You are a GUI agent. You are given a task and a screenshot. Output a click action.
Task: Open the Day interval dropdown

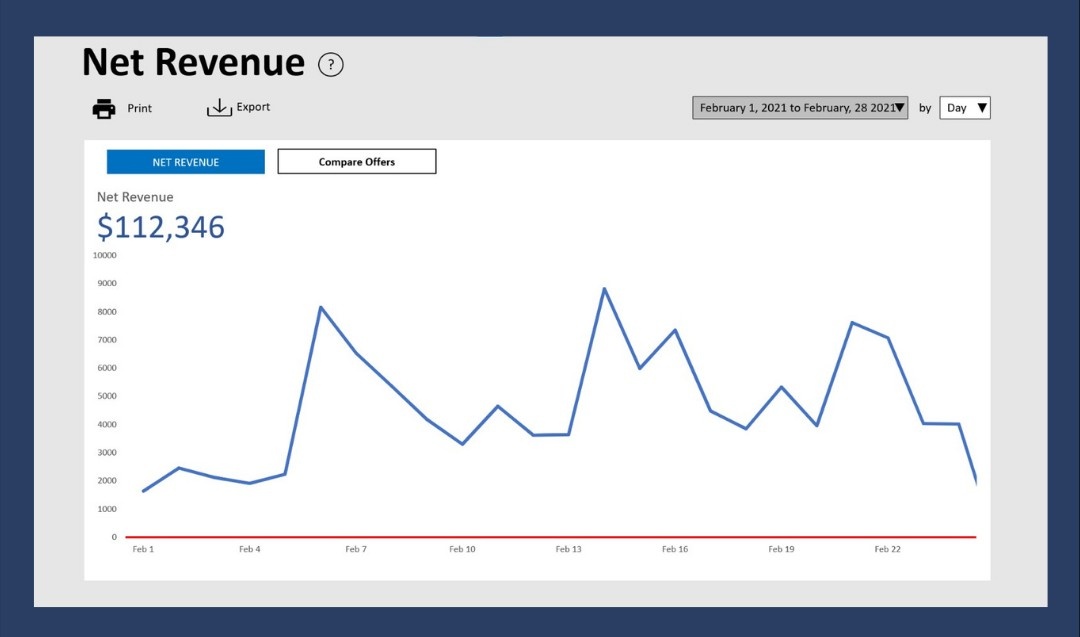(965, 107)
